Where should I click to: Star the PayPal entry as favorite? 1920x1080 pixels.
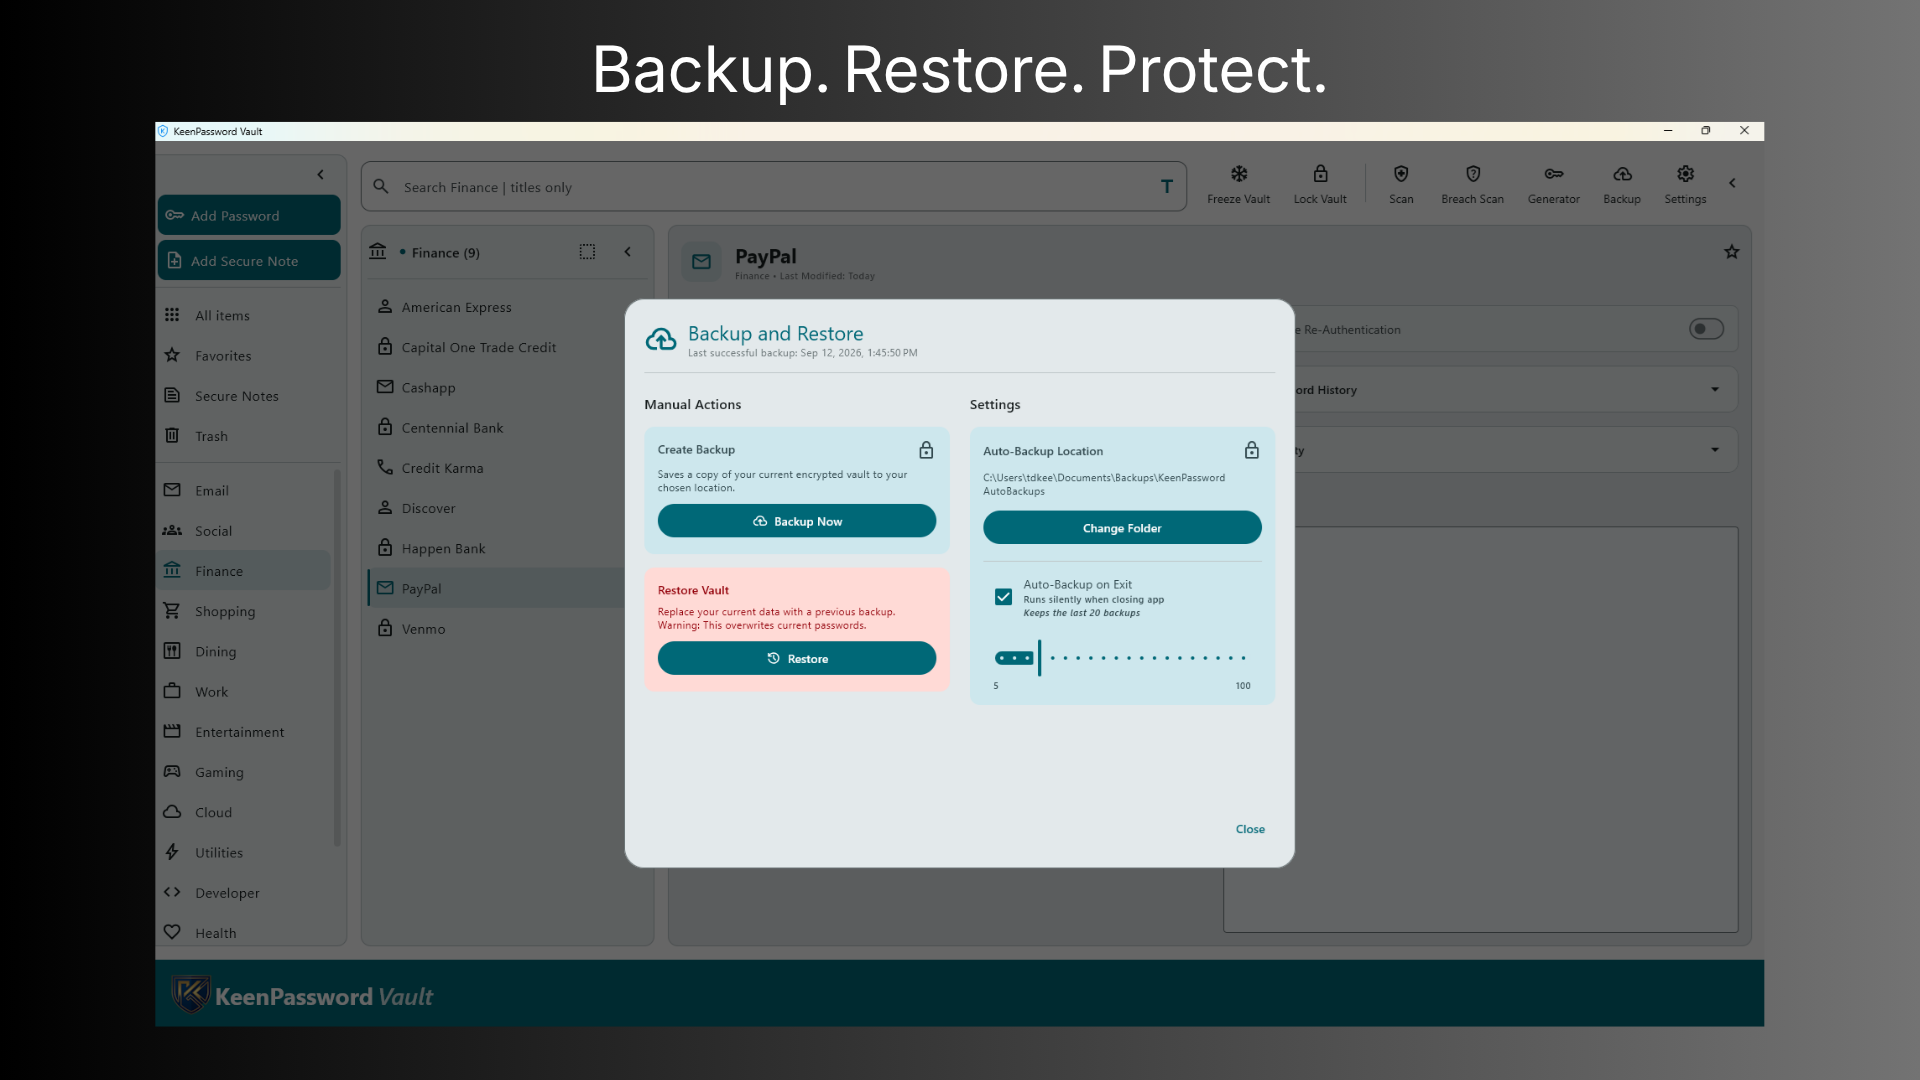tap(1731, 252)
